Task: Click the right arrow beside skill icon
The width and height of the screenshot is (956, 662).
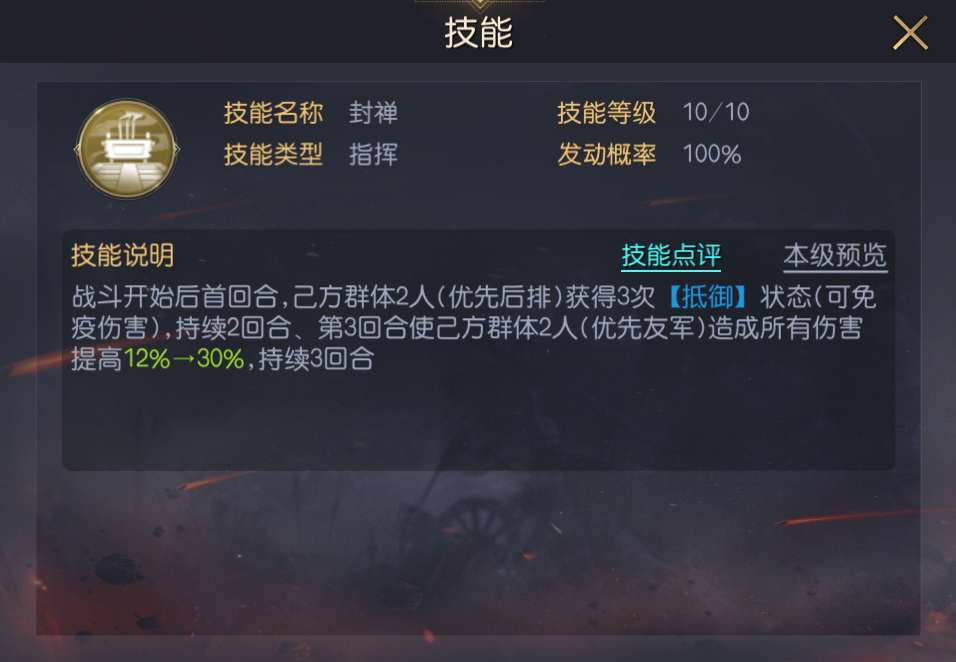Action: pyautogui.click(x=177, y=149)
